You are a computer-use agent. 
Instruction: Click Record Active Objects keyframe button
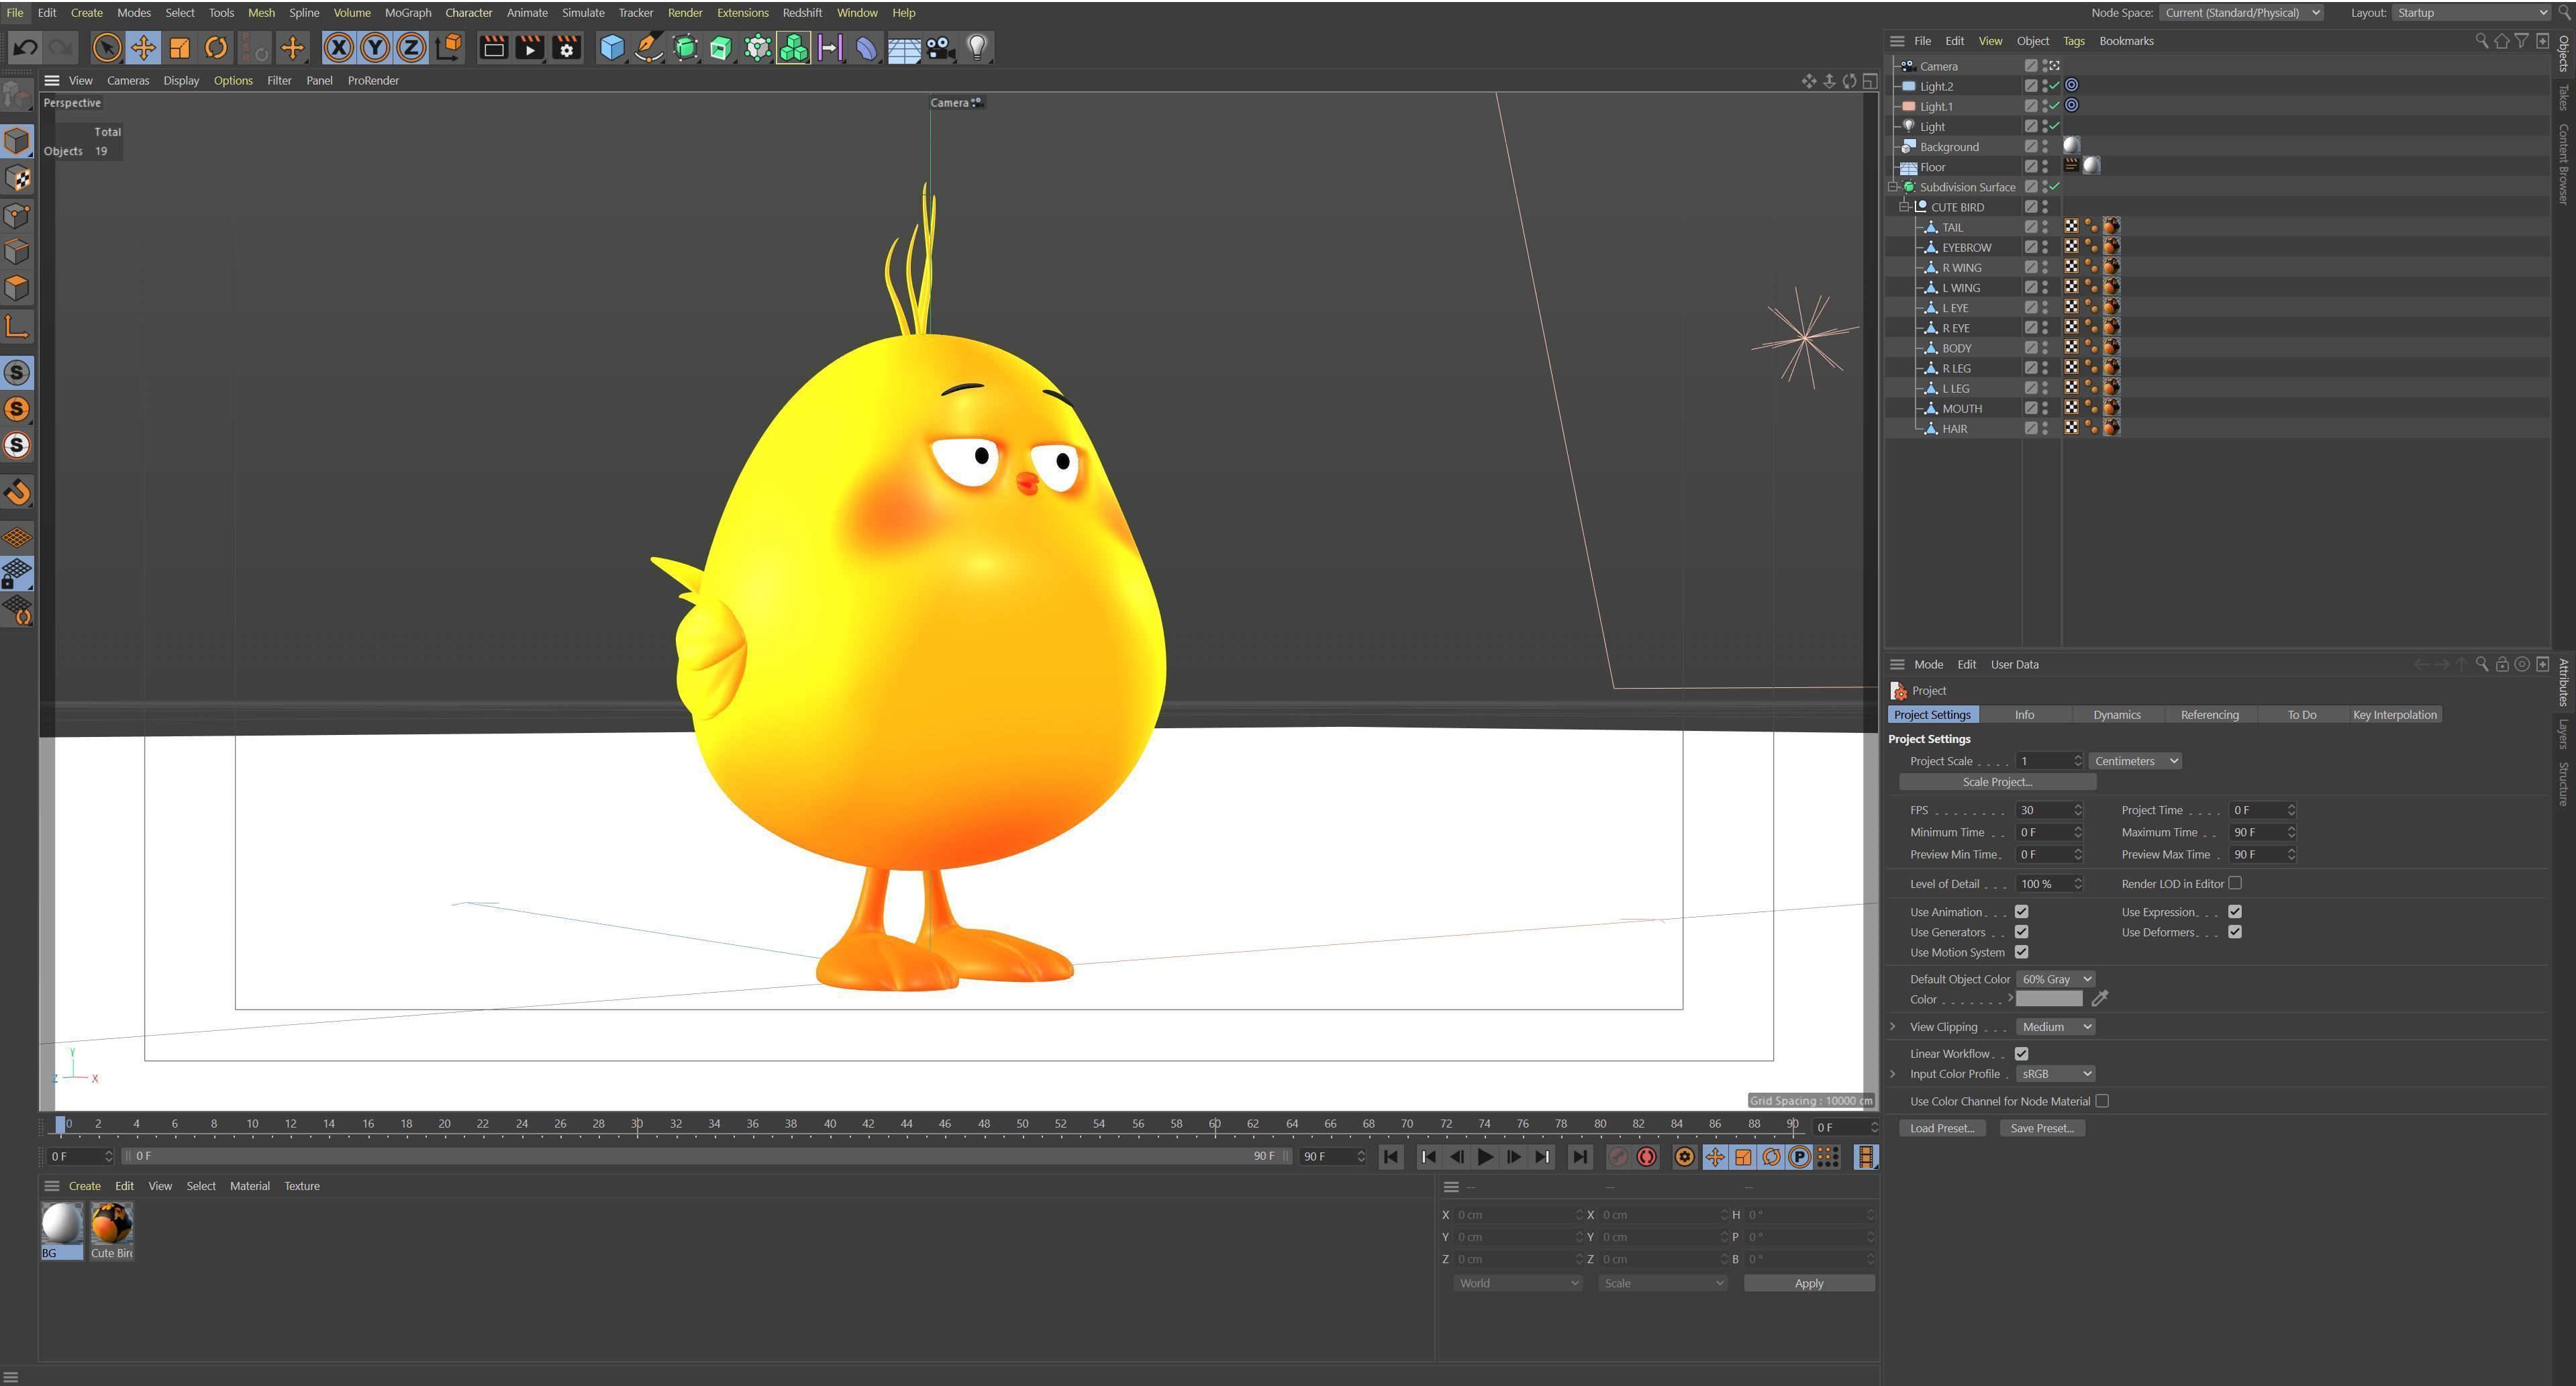point(1617,1157)
